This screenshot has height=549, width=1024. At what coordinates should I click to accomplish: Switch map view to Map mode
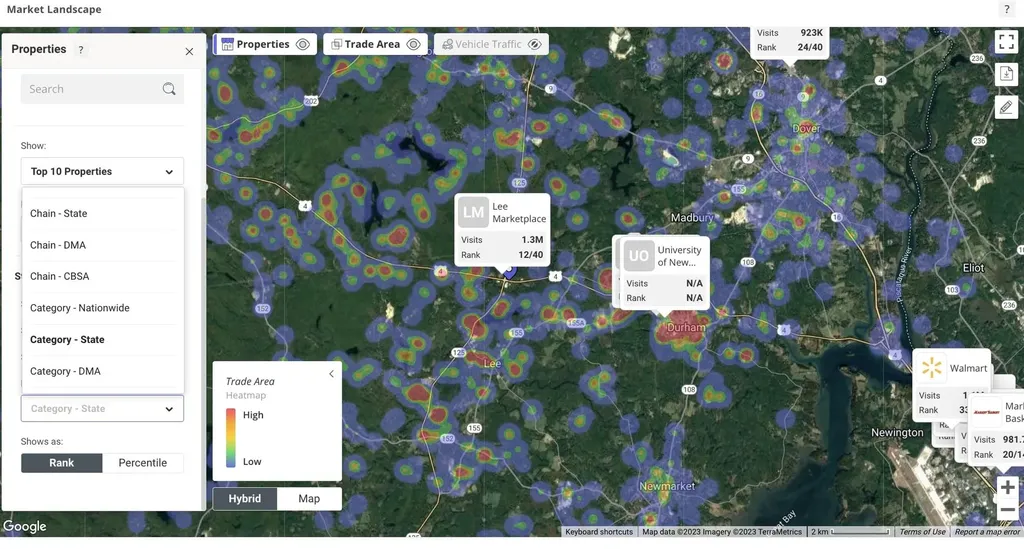[309, 498]
